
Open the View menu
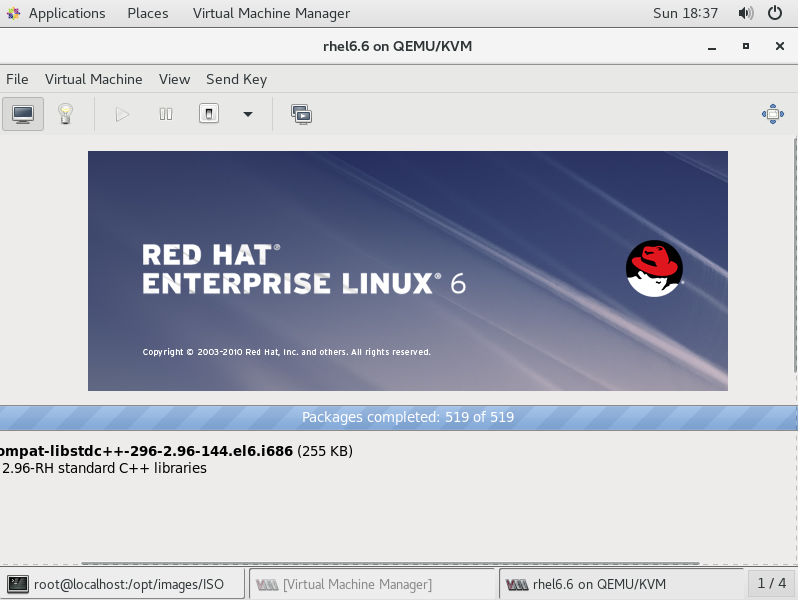(x=175, y=79)
